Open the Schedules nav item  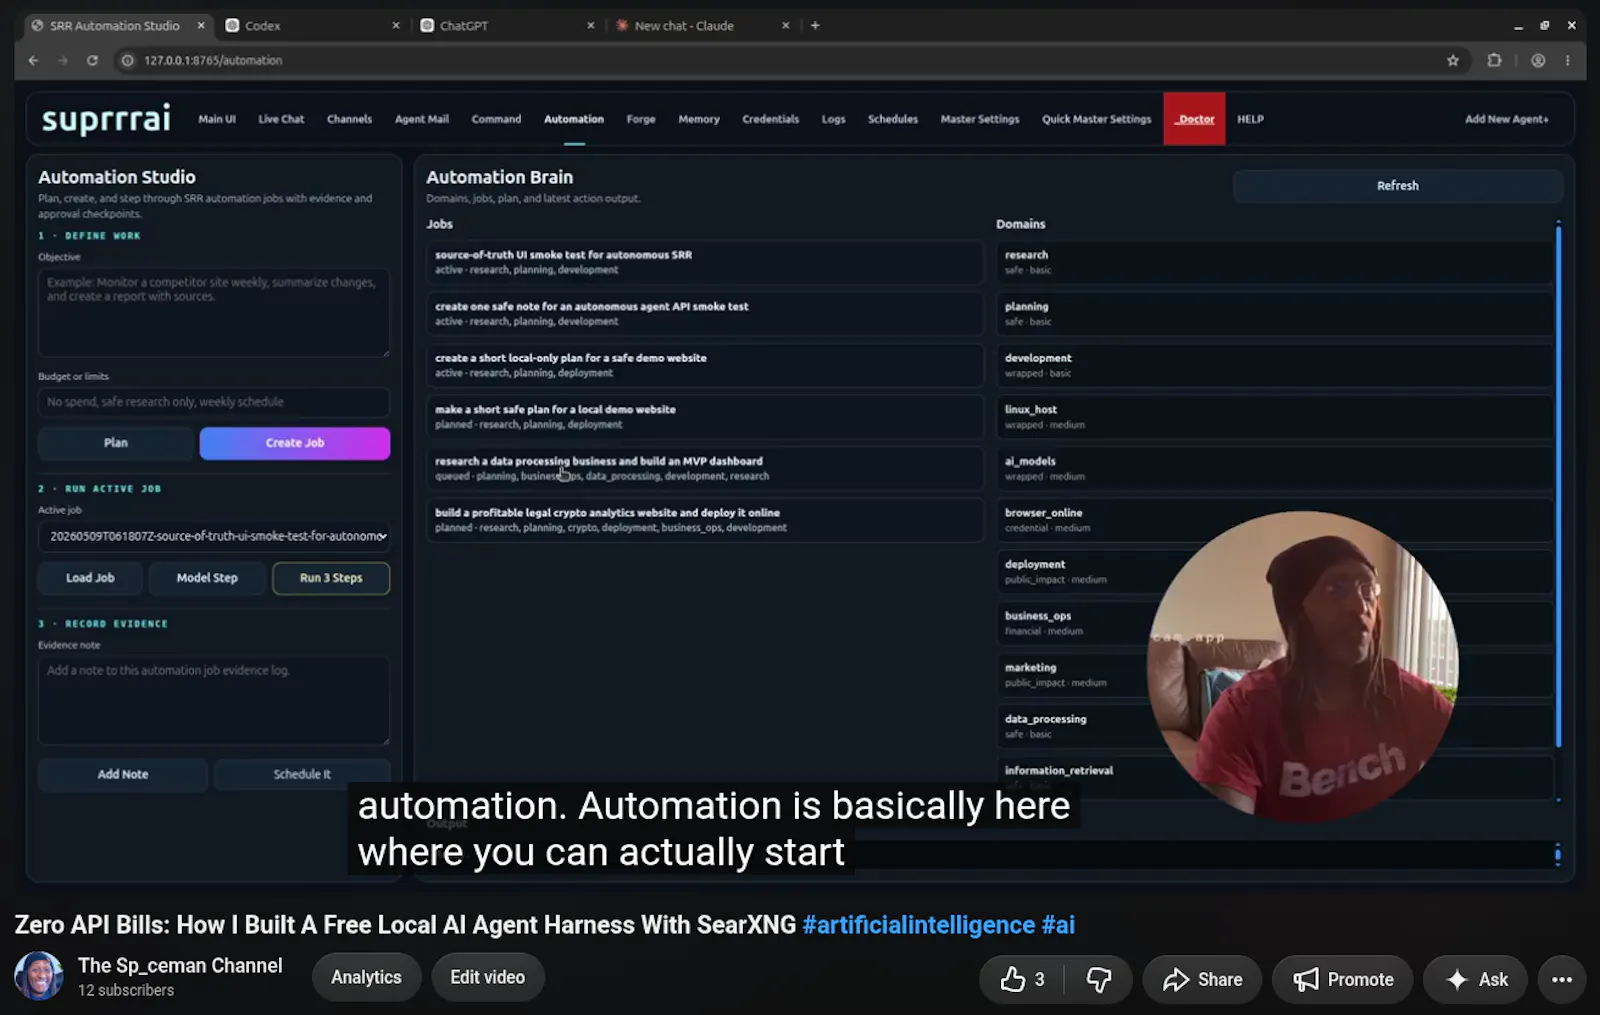[893, 119]
